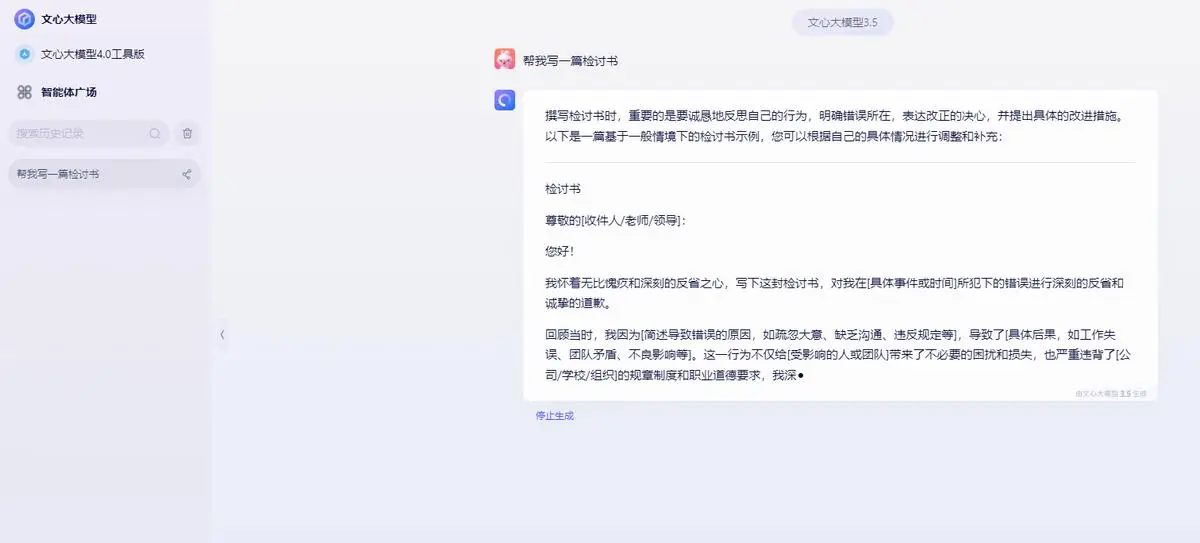
Task: Share the 帮我写一篇检讨书 conversation
Action: click(186, 174)
